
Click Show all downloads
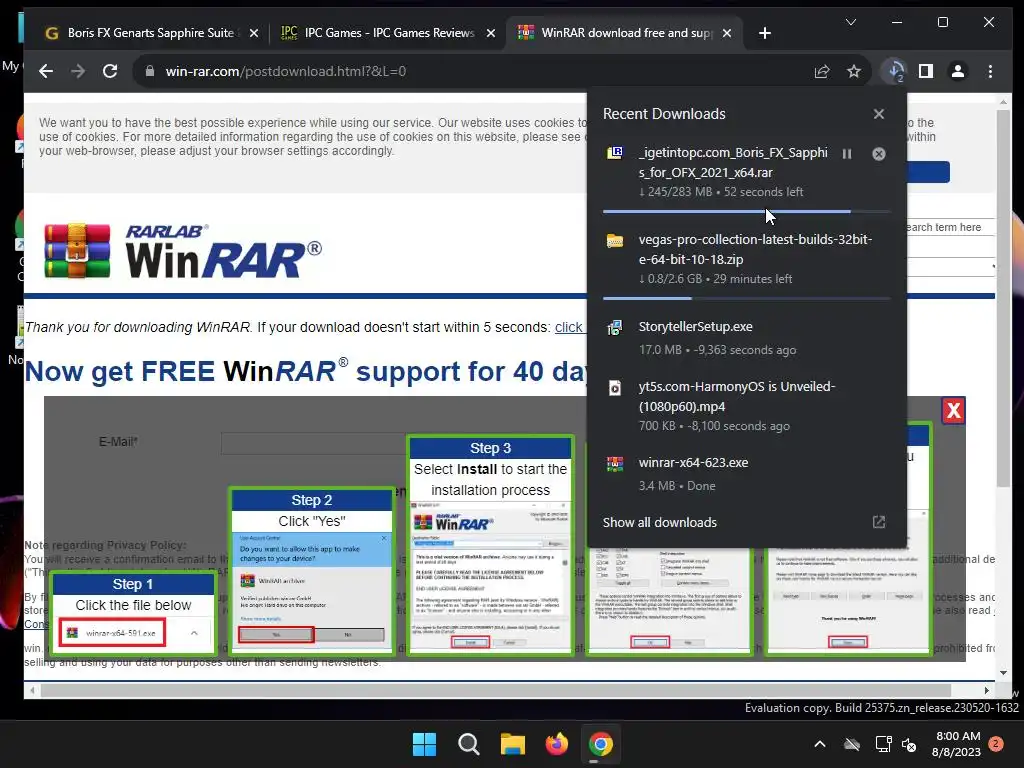660,522
